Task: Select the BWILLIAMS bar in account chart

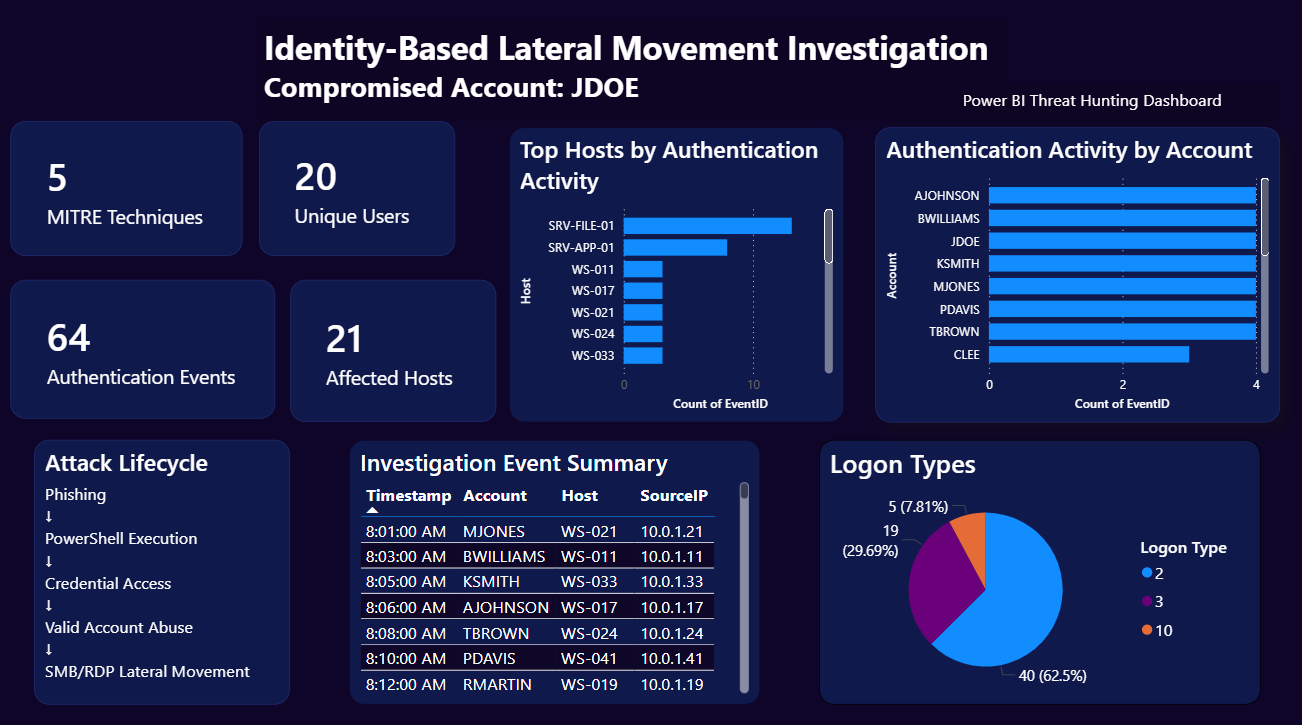Action: click(x=1122, y=218)
